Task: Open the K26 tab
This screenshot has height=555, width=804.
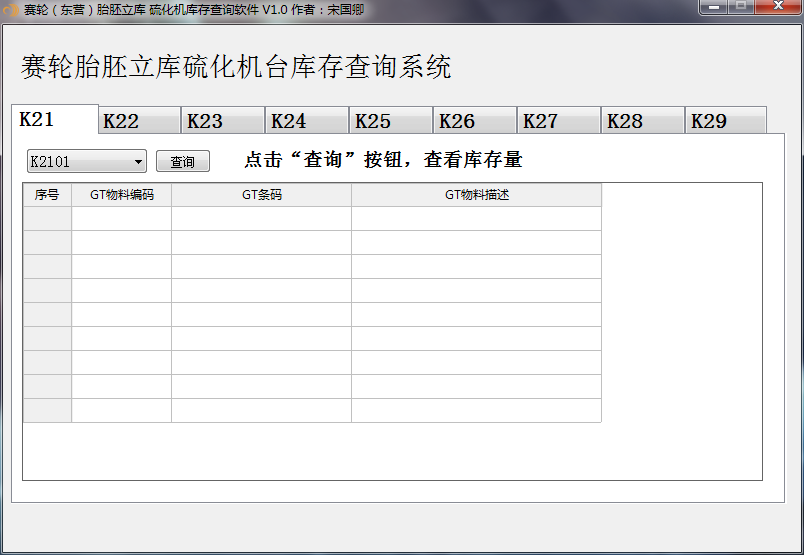Action: (475, 121)
